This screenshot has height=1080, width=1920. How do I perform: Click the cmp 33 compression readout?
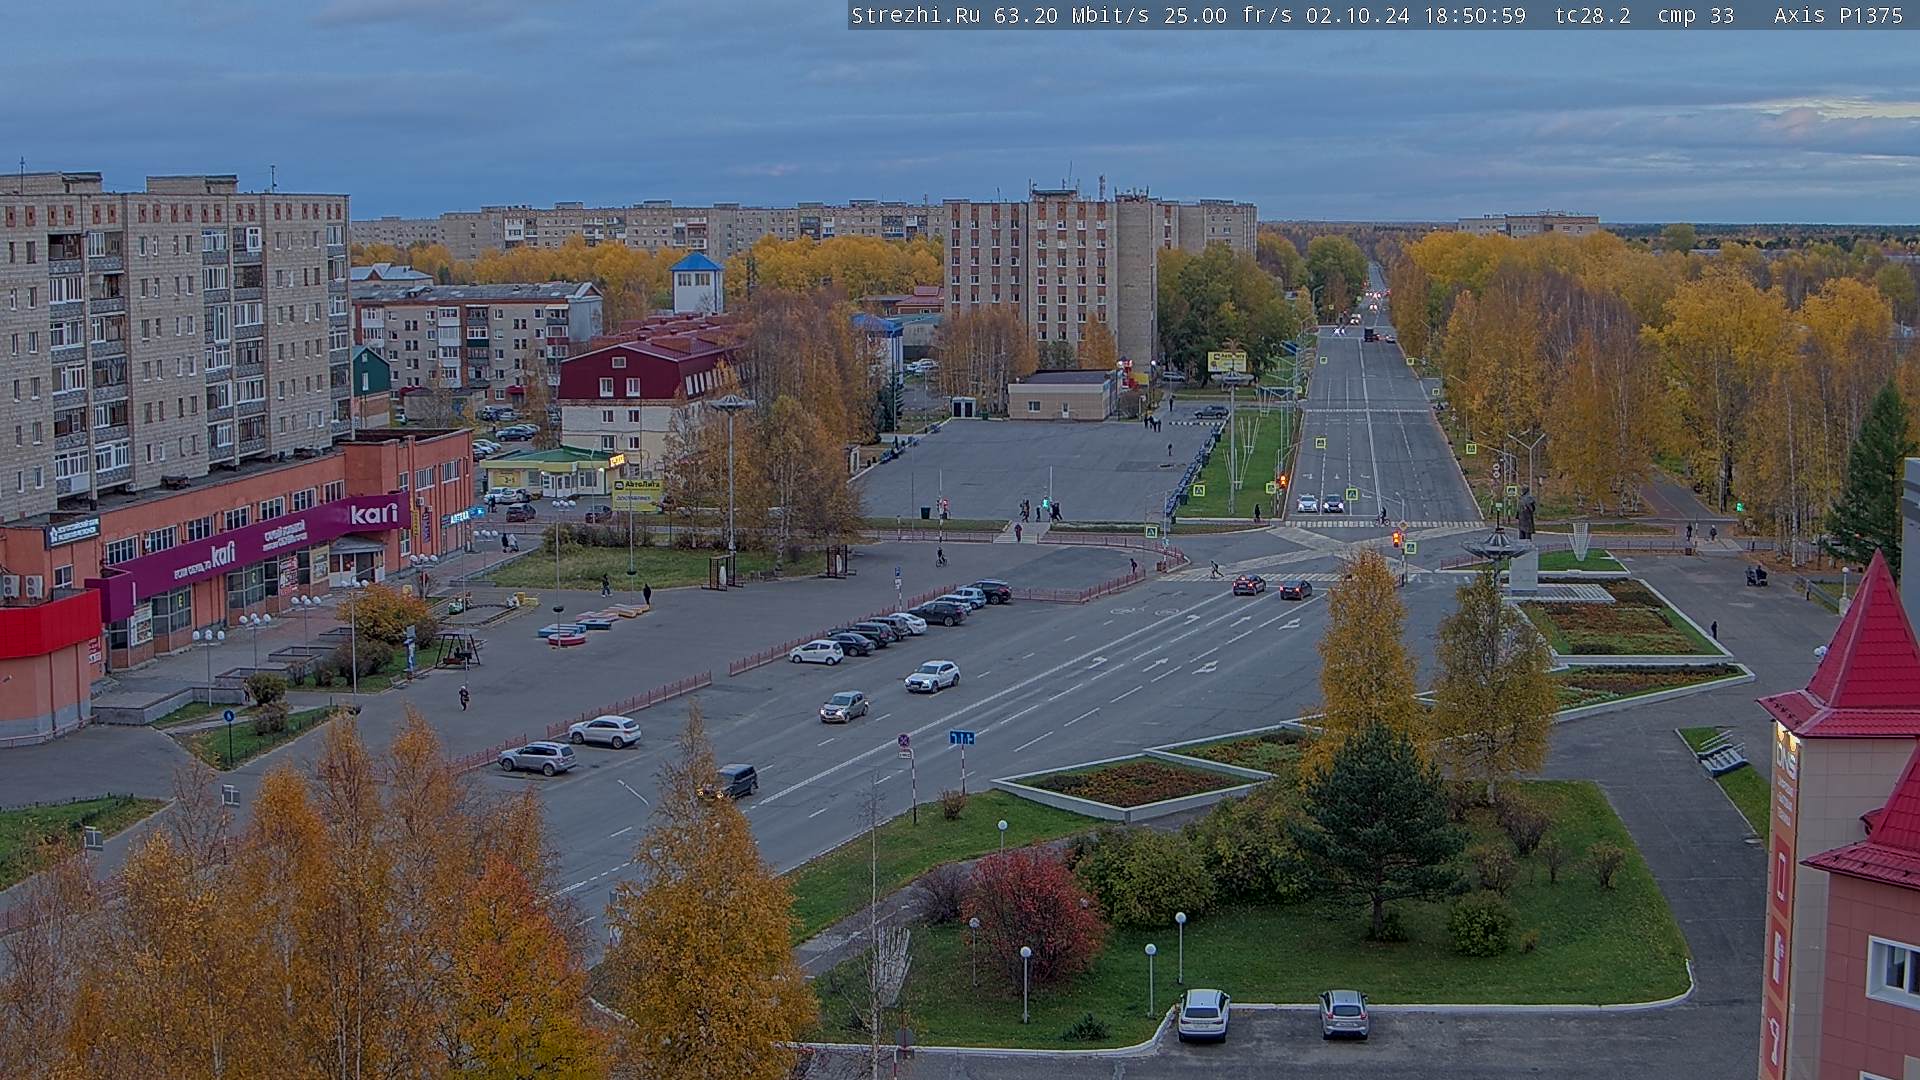point(1696,15)
